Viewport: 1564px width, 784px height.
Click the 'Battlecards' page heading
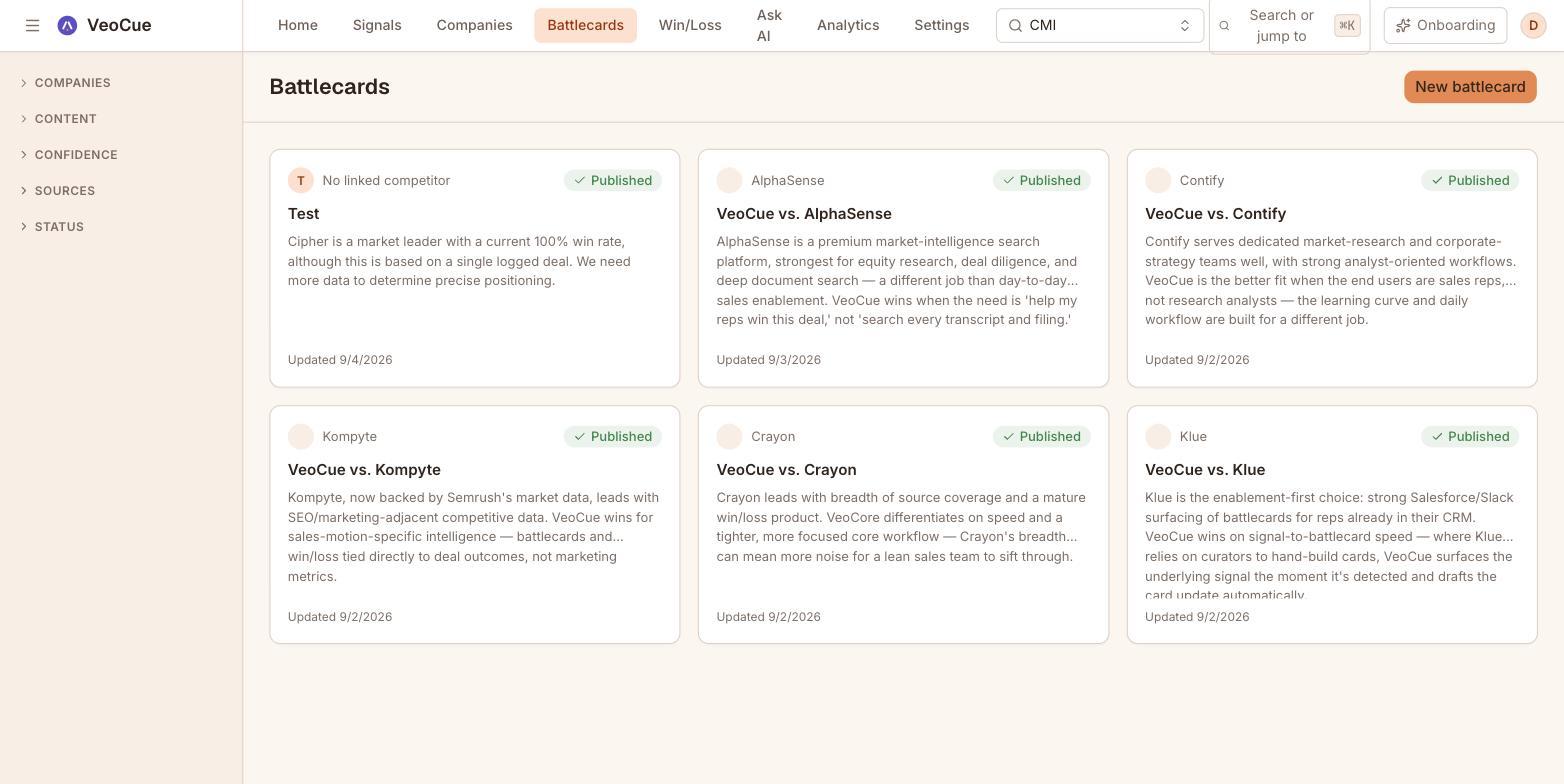click(x=330, y=87)
